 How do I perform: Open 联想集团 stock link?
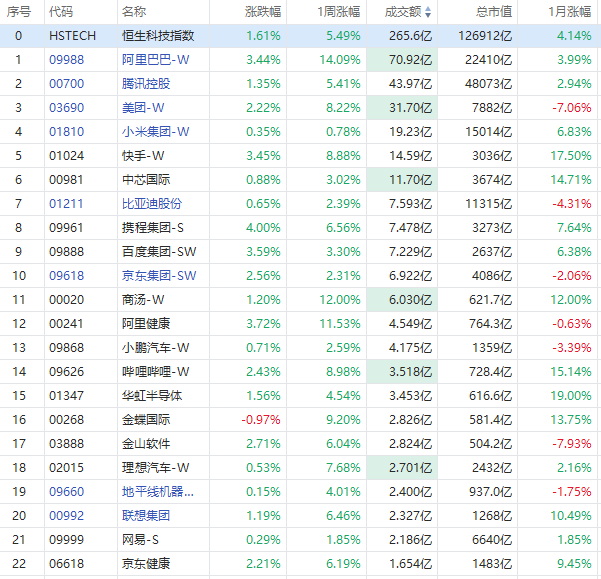(146, 515)
